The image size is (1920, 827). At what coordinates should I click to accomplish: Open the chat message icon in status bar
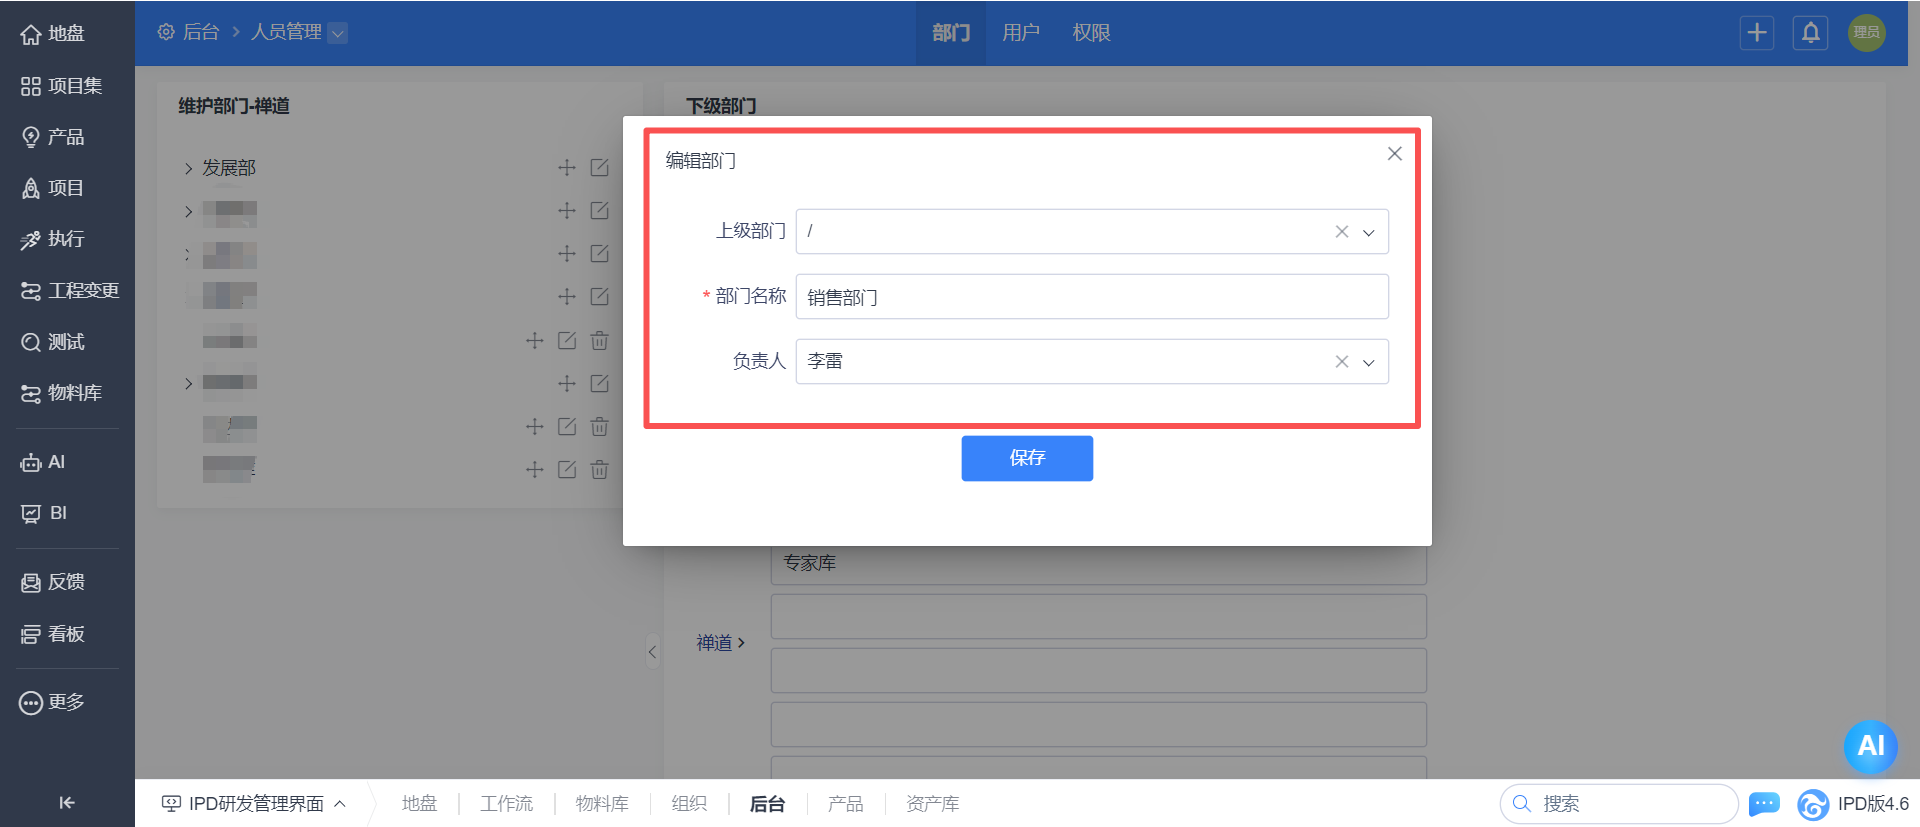pos(1764,803)
